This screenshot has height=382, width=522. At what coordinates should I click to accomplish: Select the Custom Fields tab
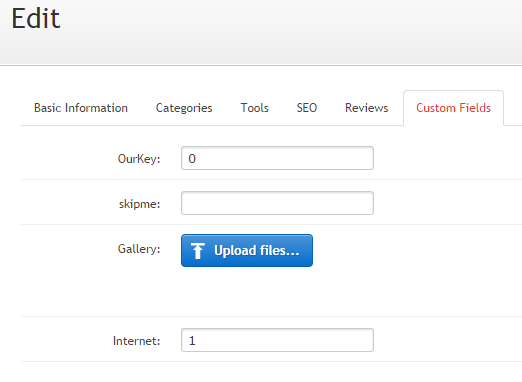coord(453,108)
